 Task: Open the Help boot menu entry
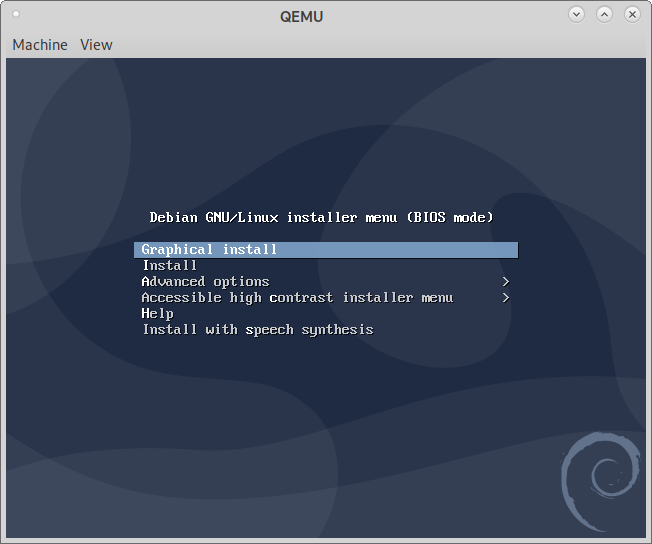(x=157, y=314)
